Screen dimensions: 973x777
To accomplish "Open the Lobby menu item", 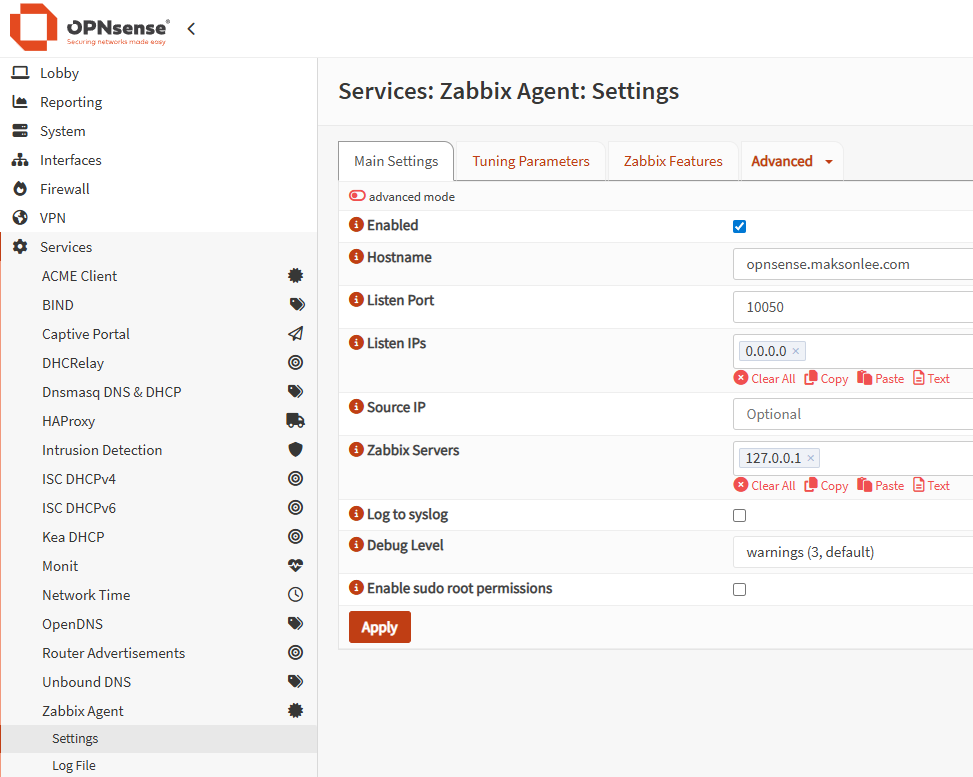I will pyautogui.click(x=158, y=73).
